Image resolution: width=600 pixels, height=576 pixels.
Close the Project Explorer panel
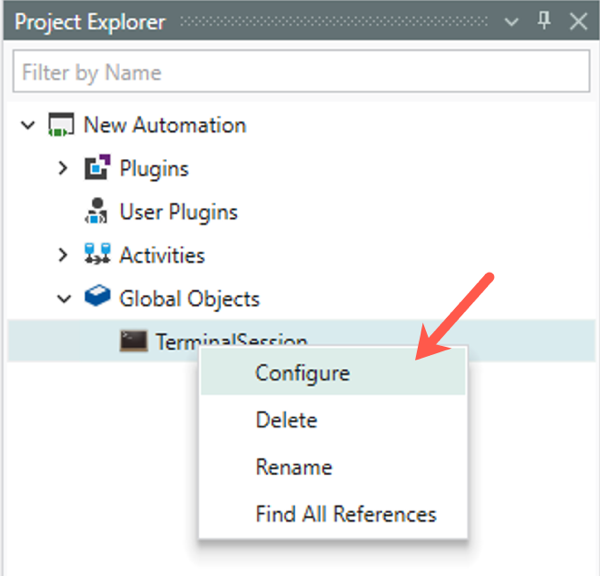tap(578, 21)
